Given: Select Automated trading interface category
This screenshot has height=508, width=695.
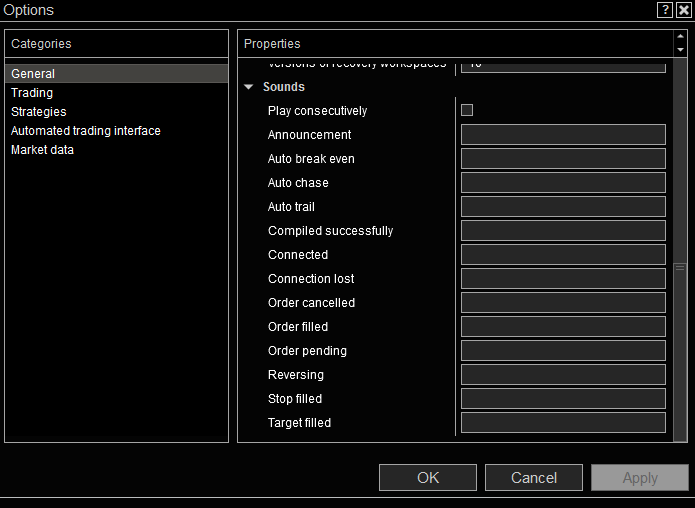Looking at the screenshot, I should tap(86, 131).
